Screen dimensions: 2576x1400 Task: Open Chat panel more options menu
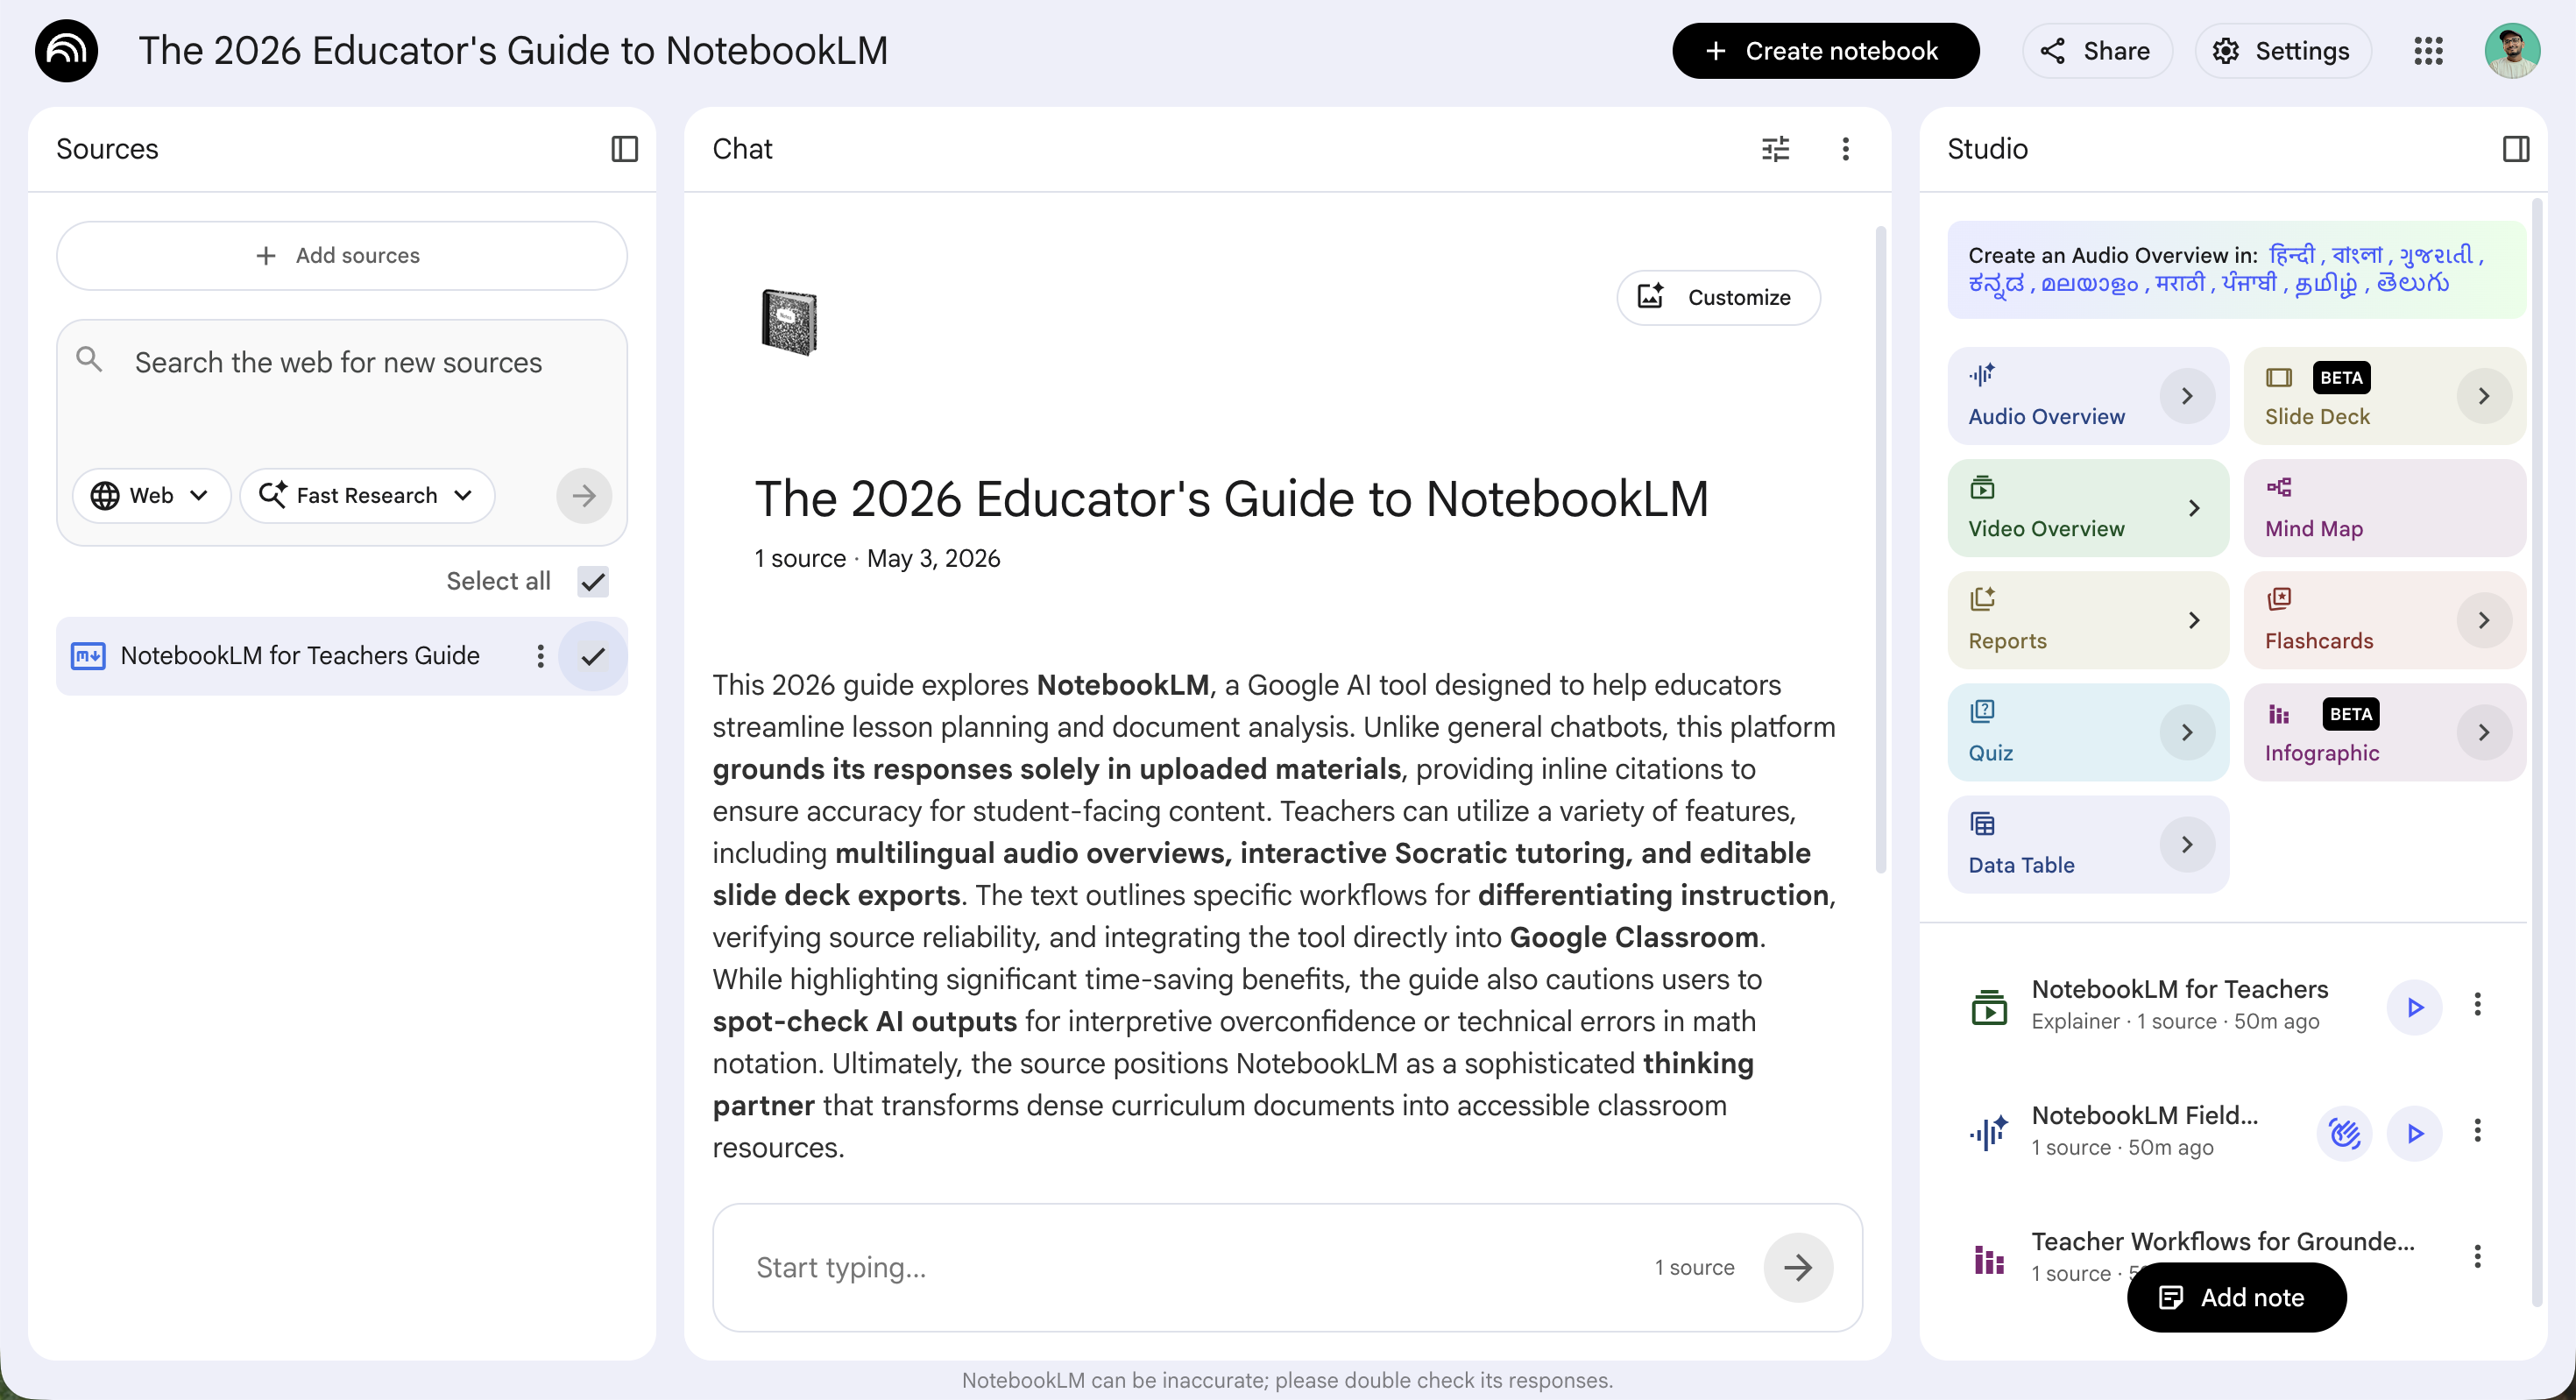[1845, 149]
